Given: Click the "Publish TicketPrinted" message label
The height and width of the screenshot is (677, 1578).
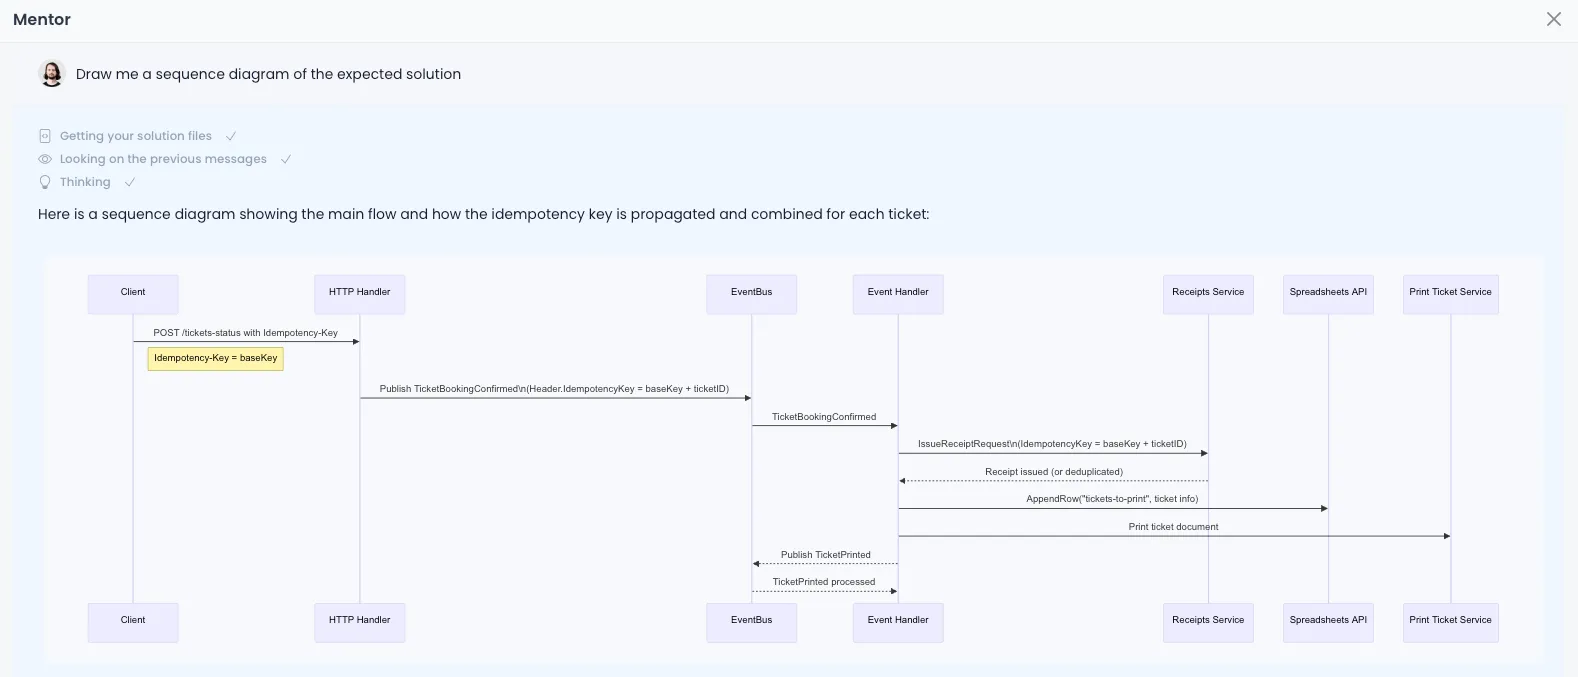Looking at the screenshot, I should (824, 554).
